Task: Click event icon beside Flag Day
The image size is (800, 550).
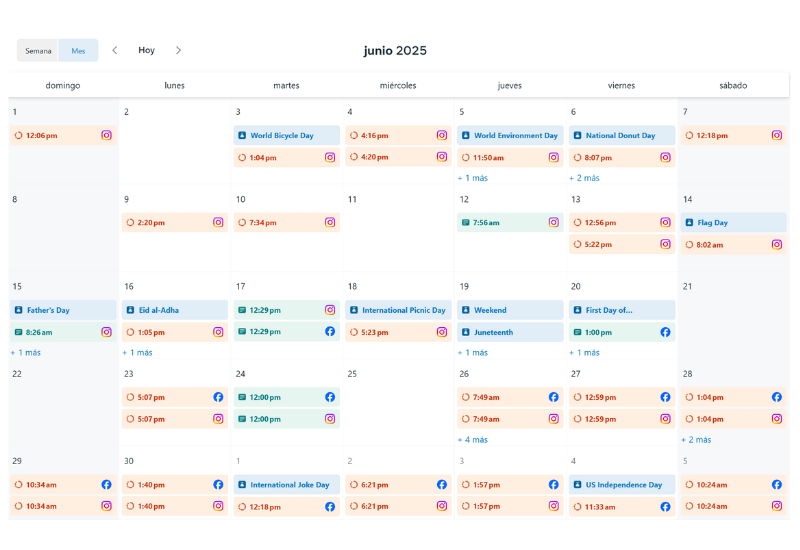Action: pos(689,223)
